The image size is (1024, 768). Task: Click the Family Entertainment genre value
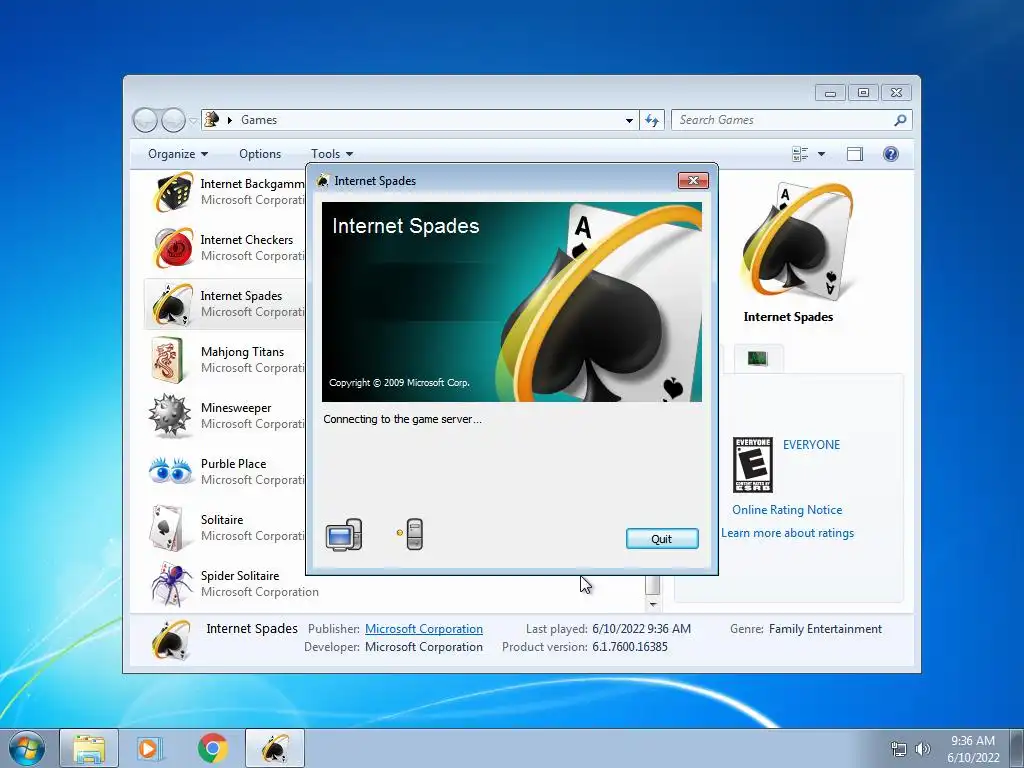(x=825, y=629)
